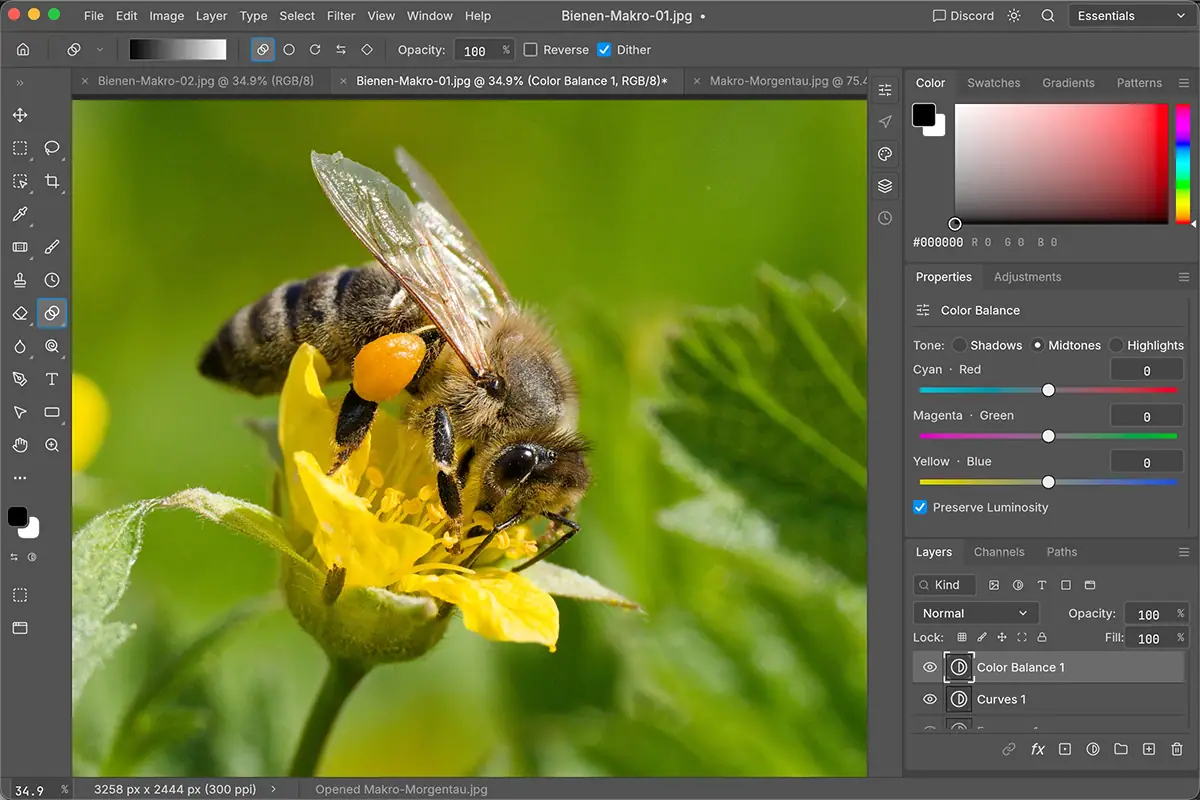Open the Color panel menu

tap(1184, 83)
